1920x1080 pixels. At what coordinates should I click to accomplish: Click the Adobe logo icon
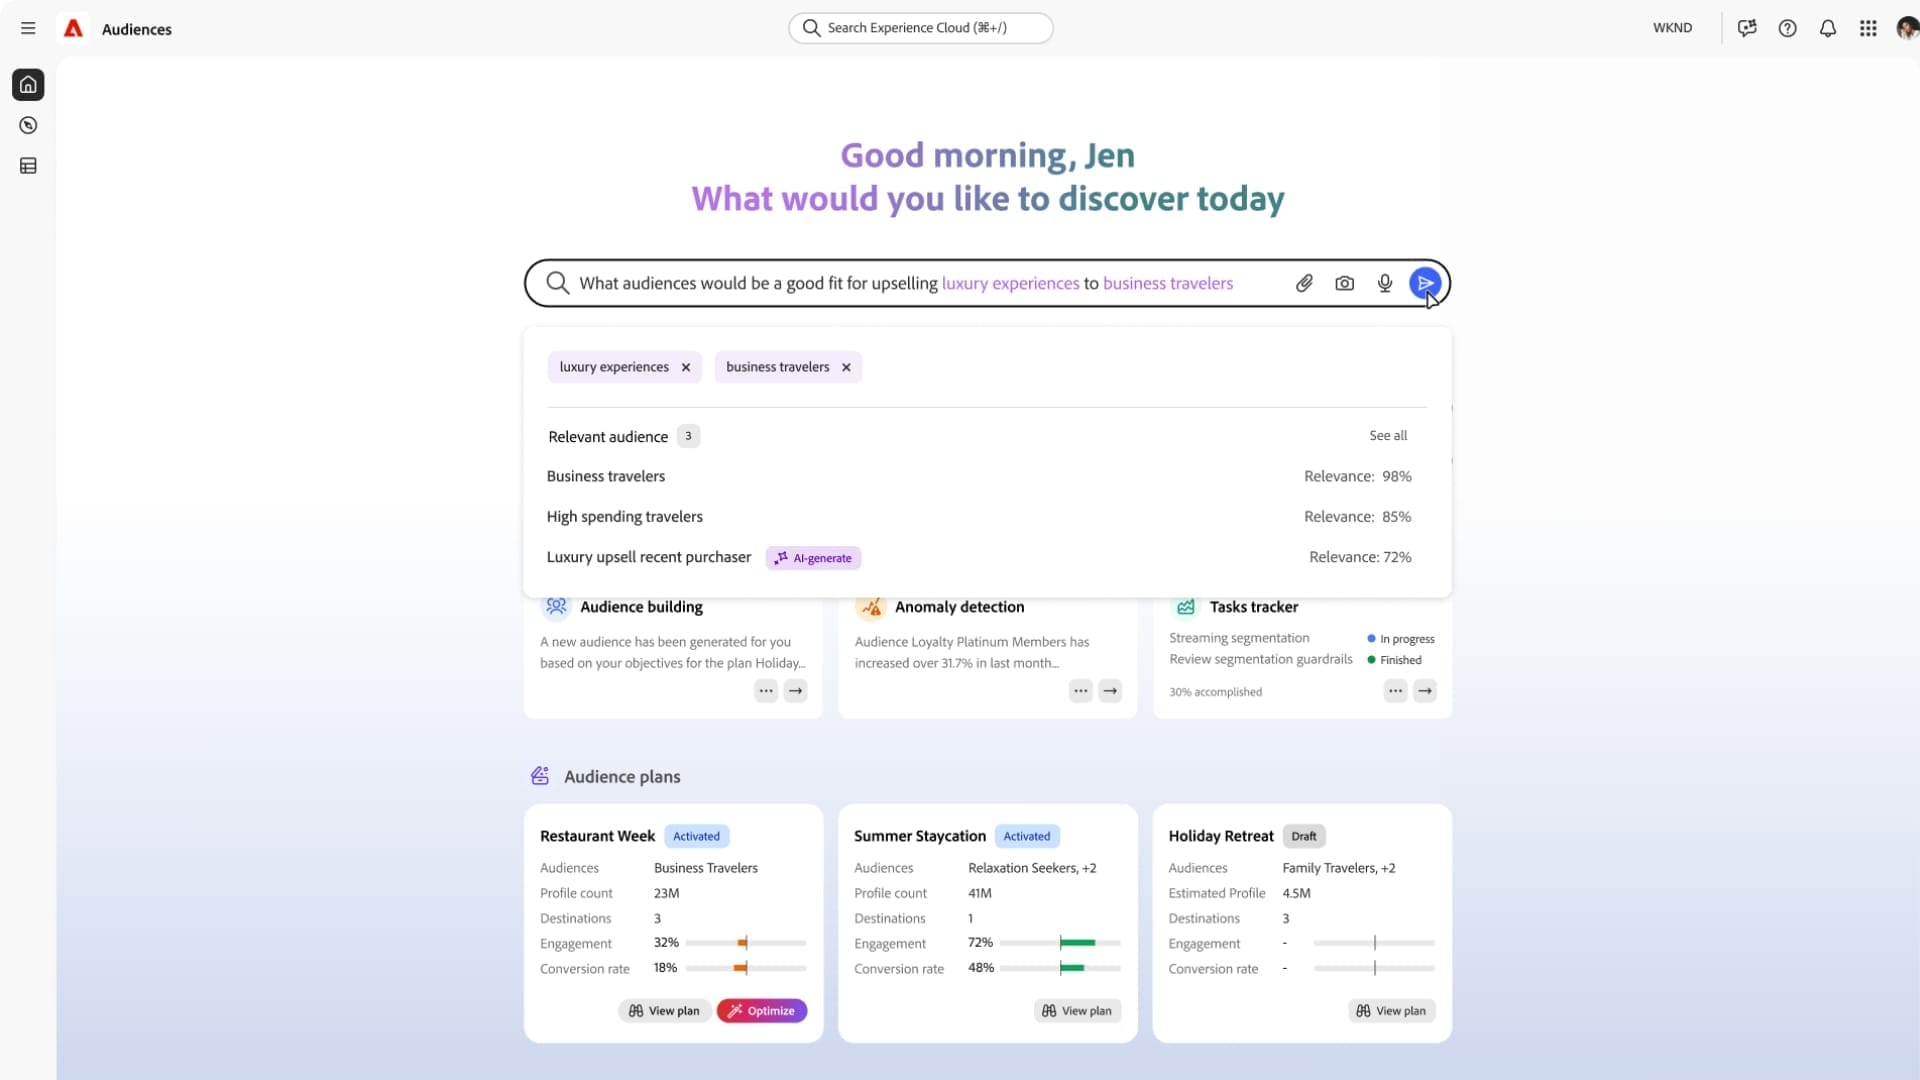click(x=73, y=28)
